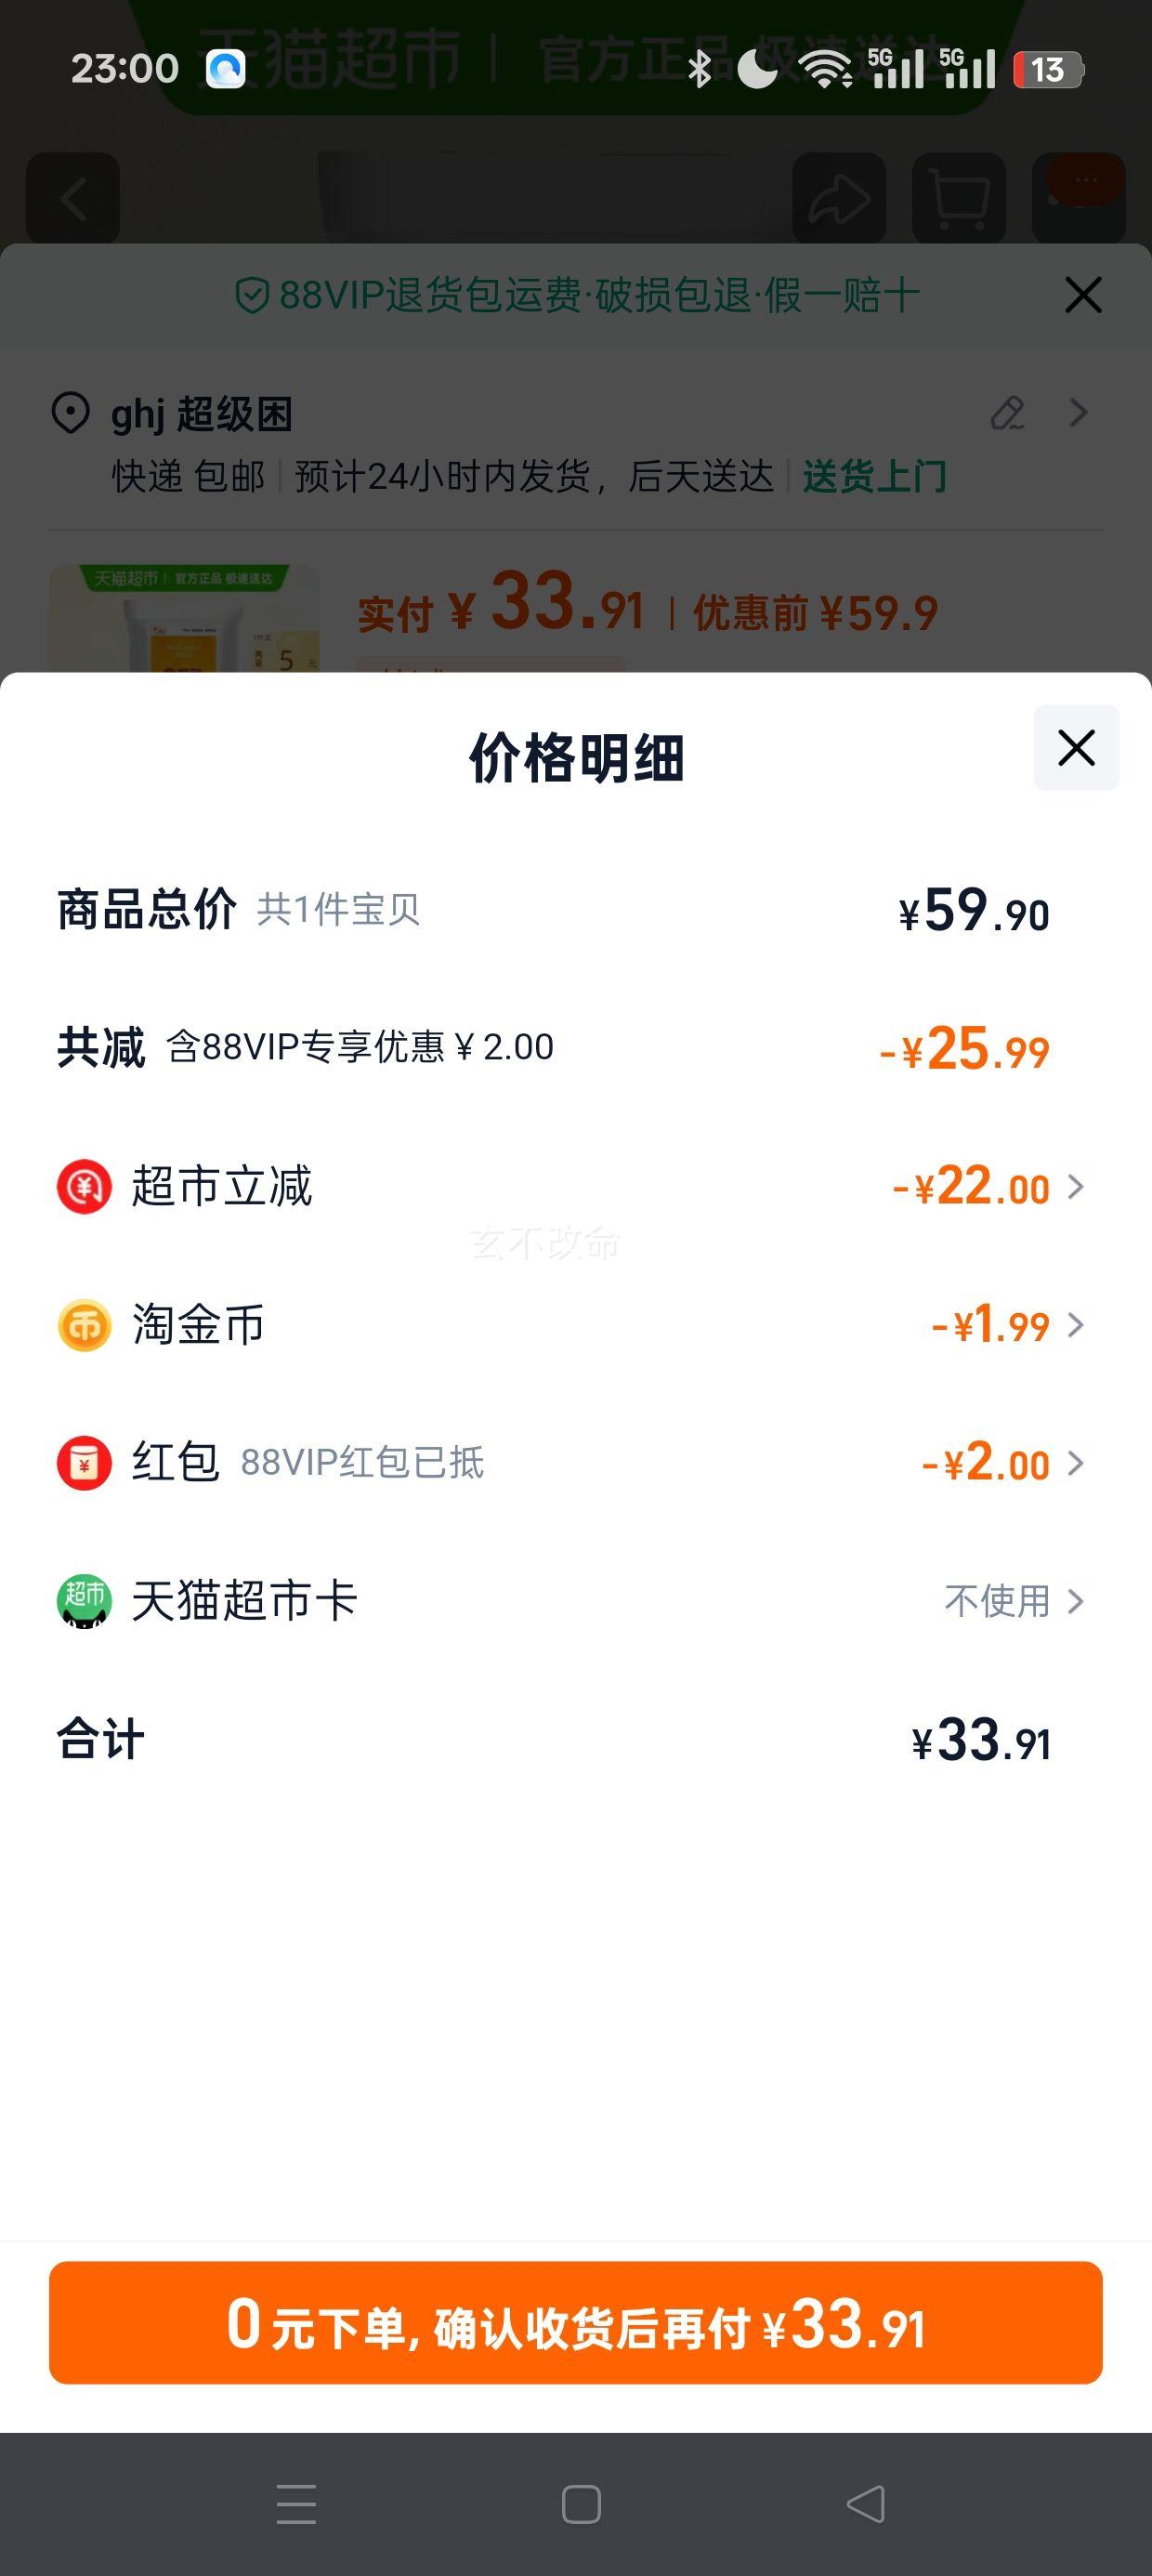Viewport: 1152px width, 2576px height.
Task: Tap 0元下单 confirm order button
Action: pyautogui.click(x=576, y=2322)
